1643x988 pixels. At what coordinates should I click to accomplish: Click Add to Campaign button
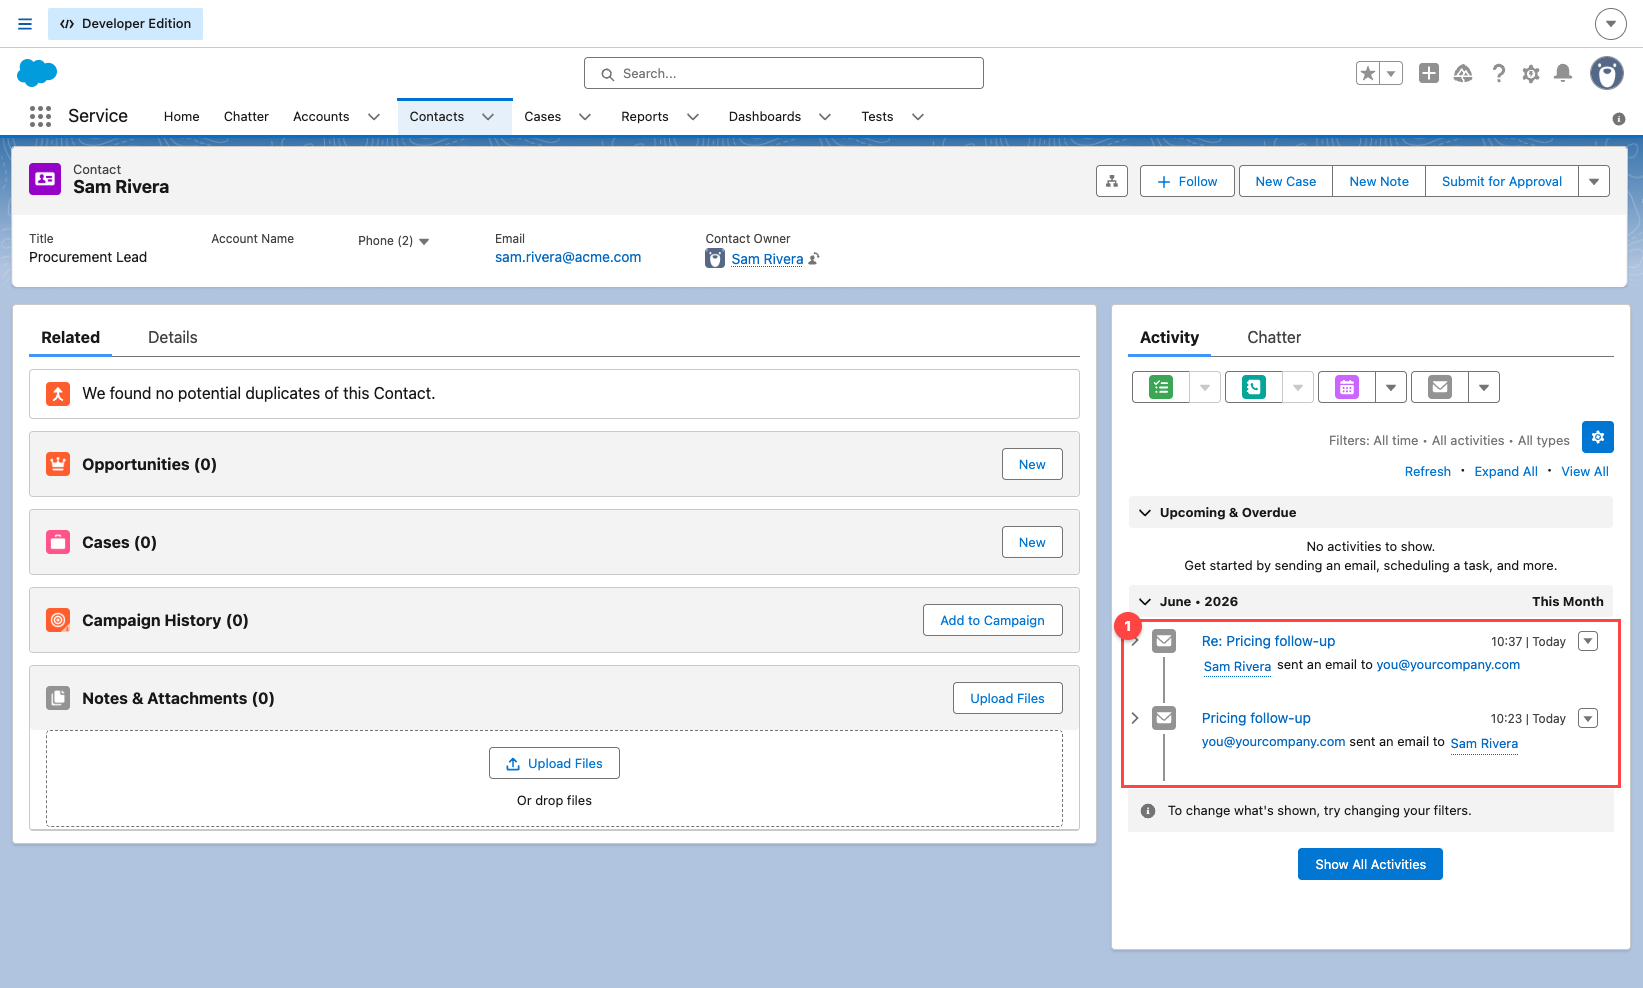tap(993, 620)
